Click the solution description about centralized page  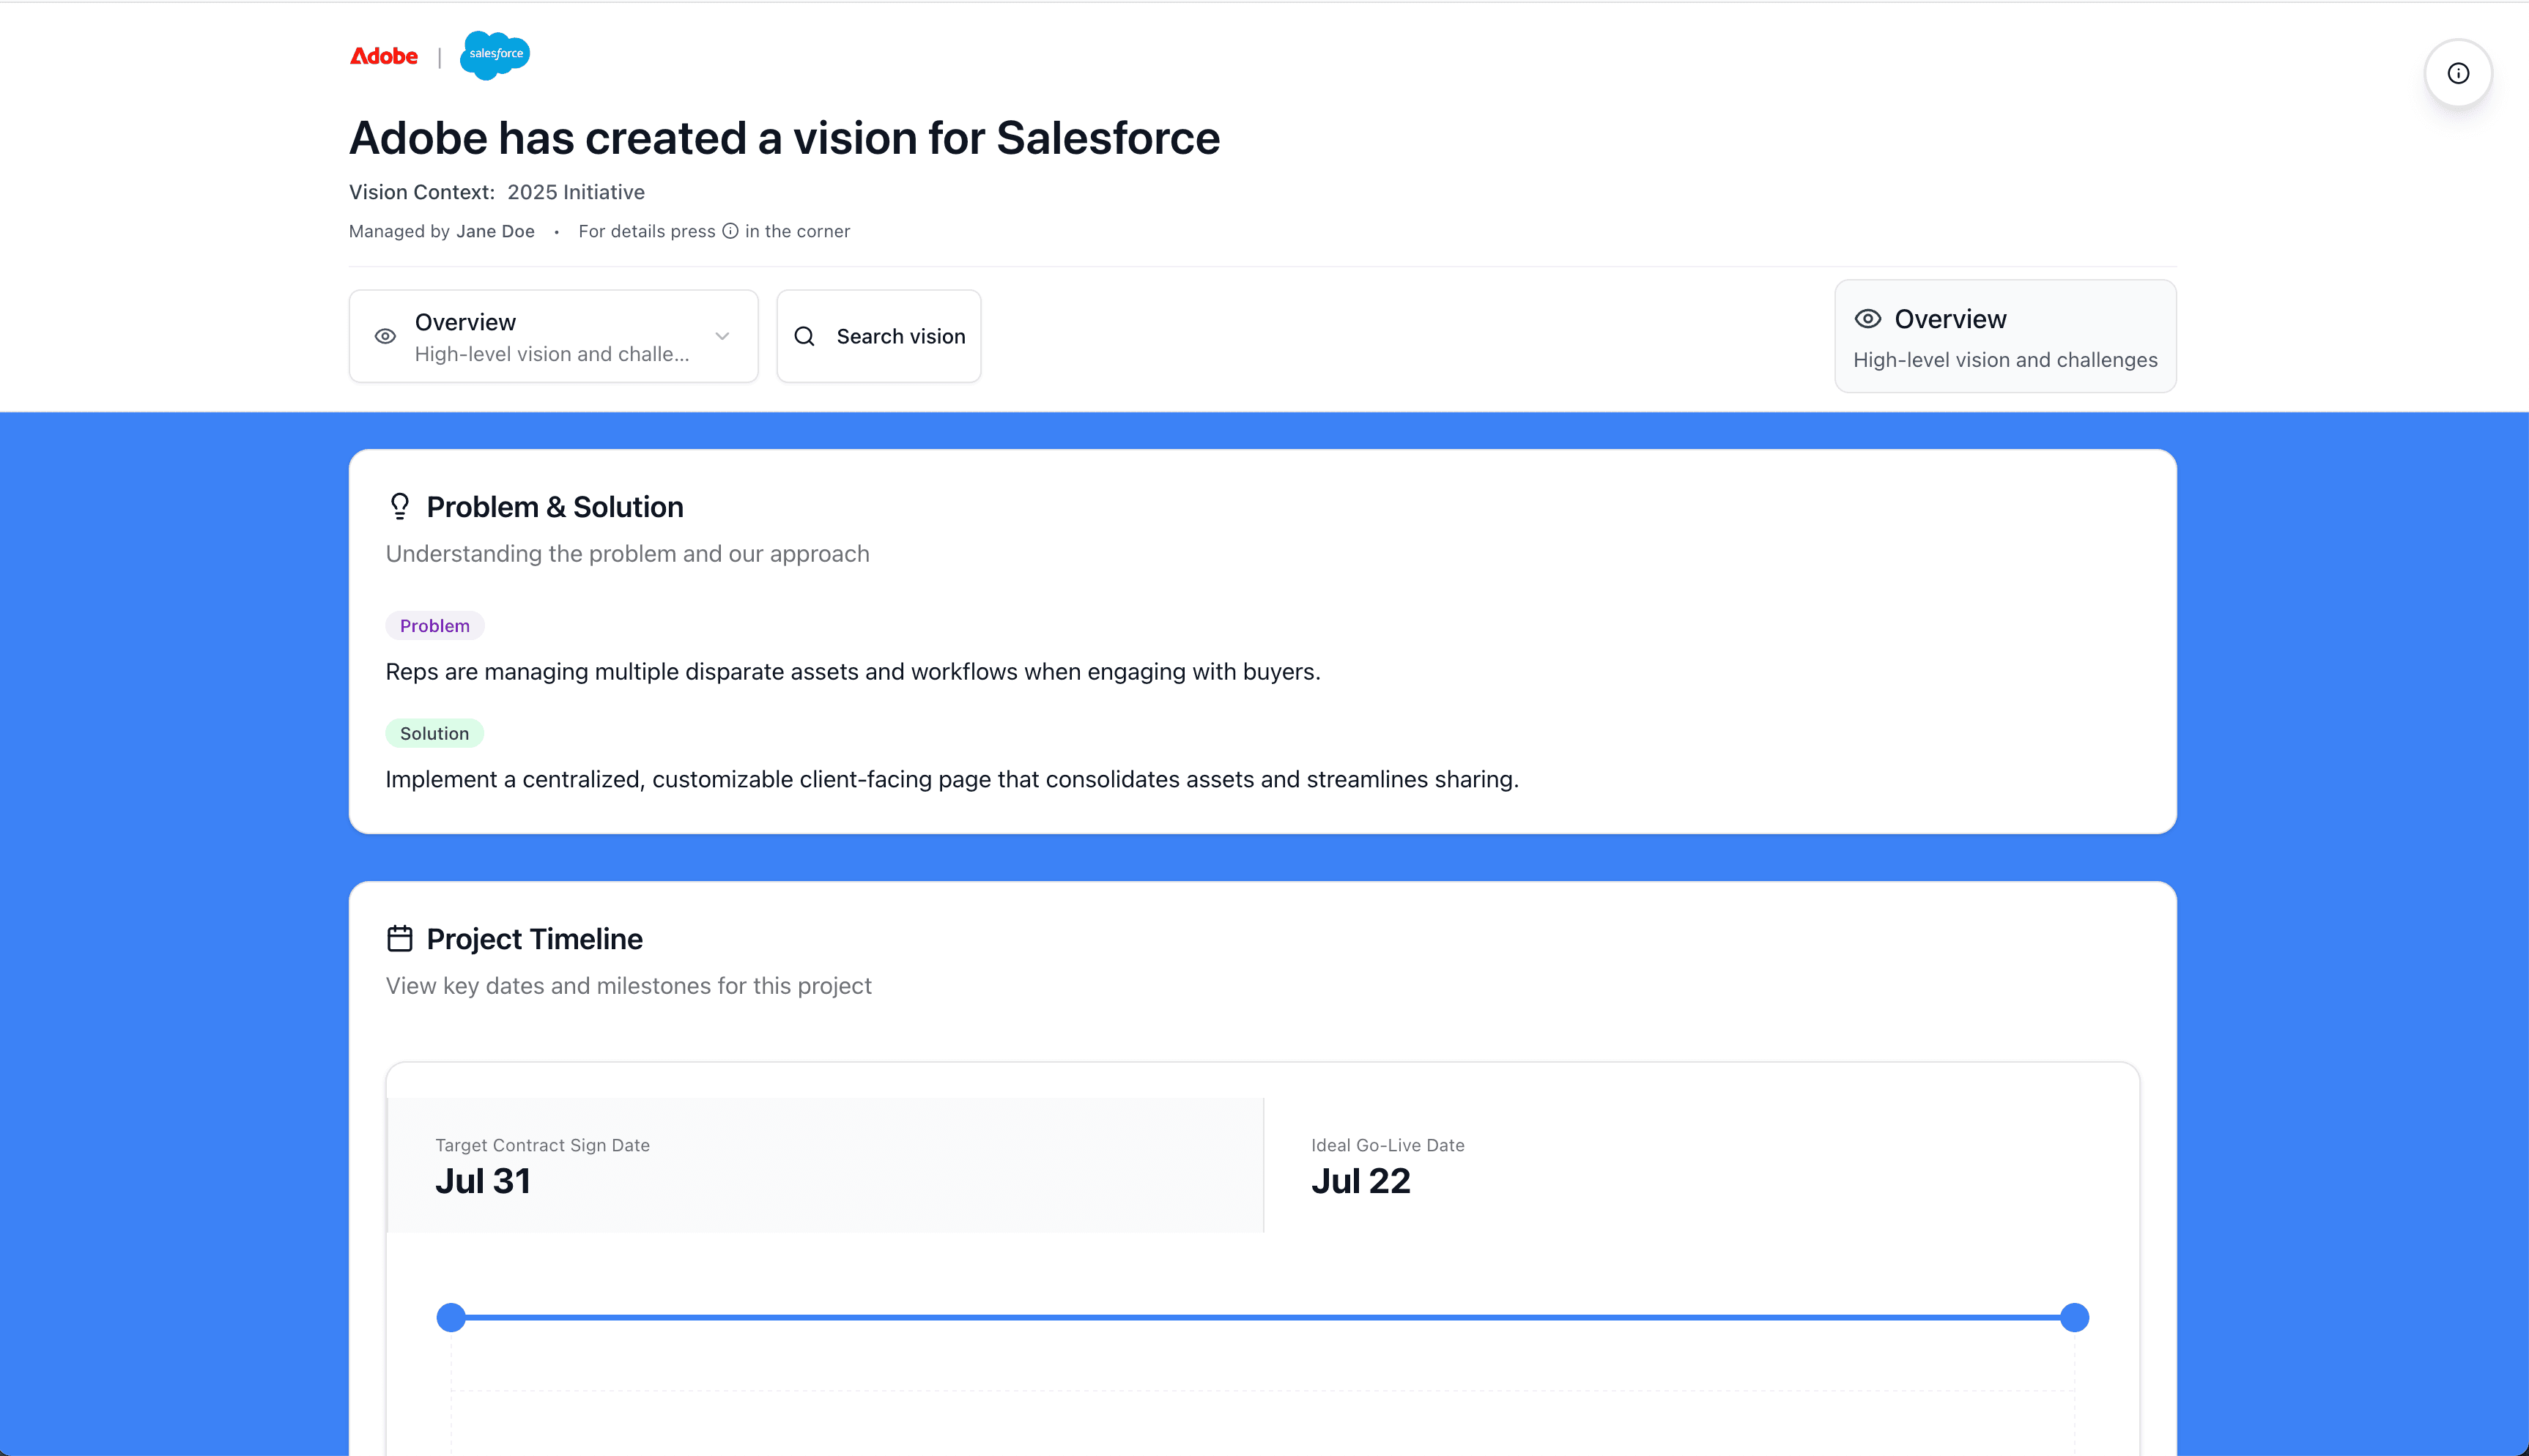tap(952, 779)
